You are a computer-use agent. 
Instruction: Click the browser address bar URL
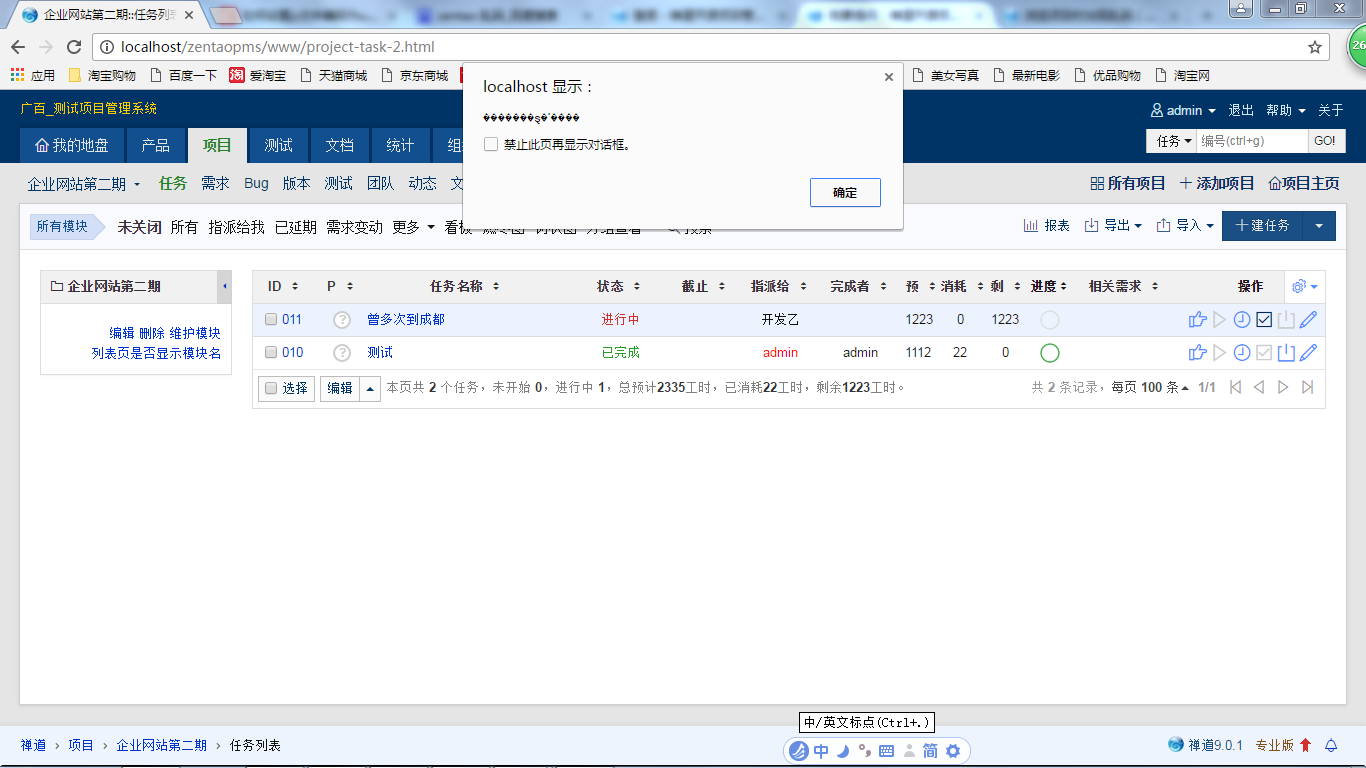(278, 47)
